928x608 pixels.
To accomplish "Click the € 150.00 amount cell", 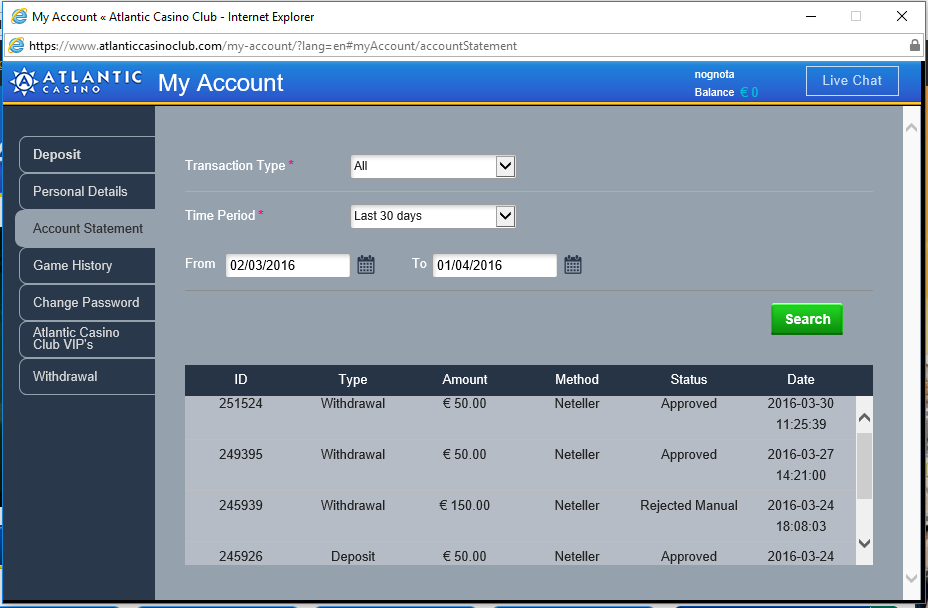I will coord(465,506).
